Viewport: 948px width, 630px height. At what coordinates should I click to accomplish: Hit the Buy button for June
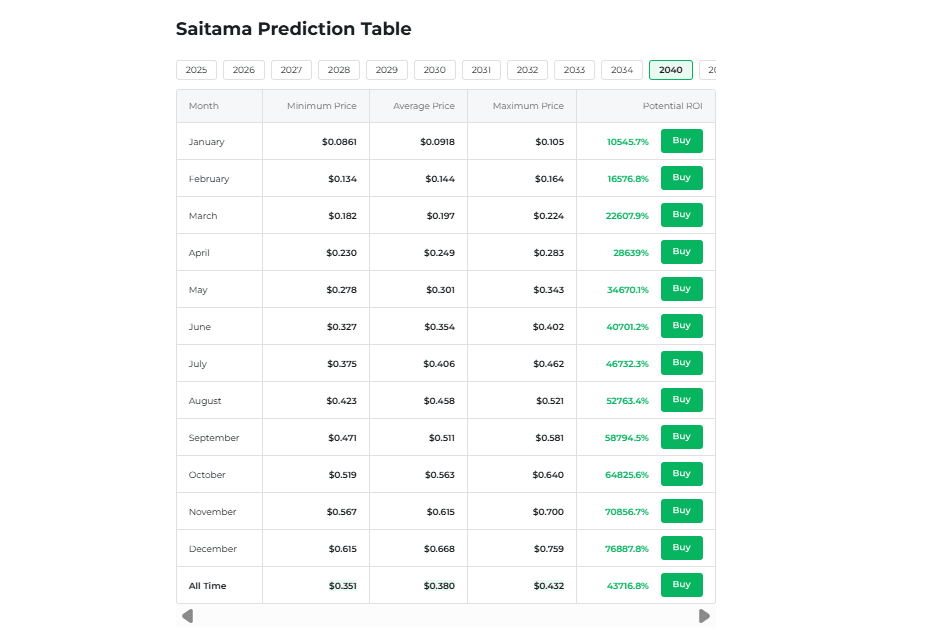point(681,326)
